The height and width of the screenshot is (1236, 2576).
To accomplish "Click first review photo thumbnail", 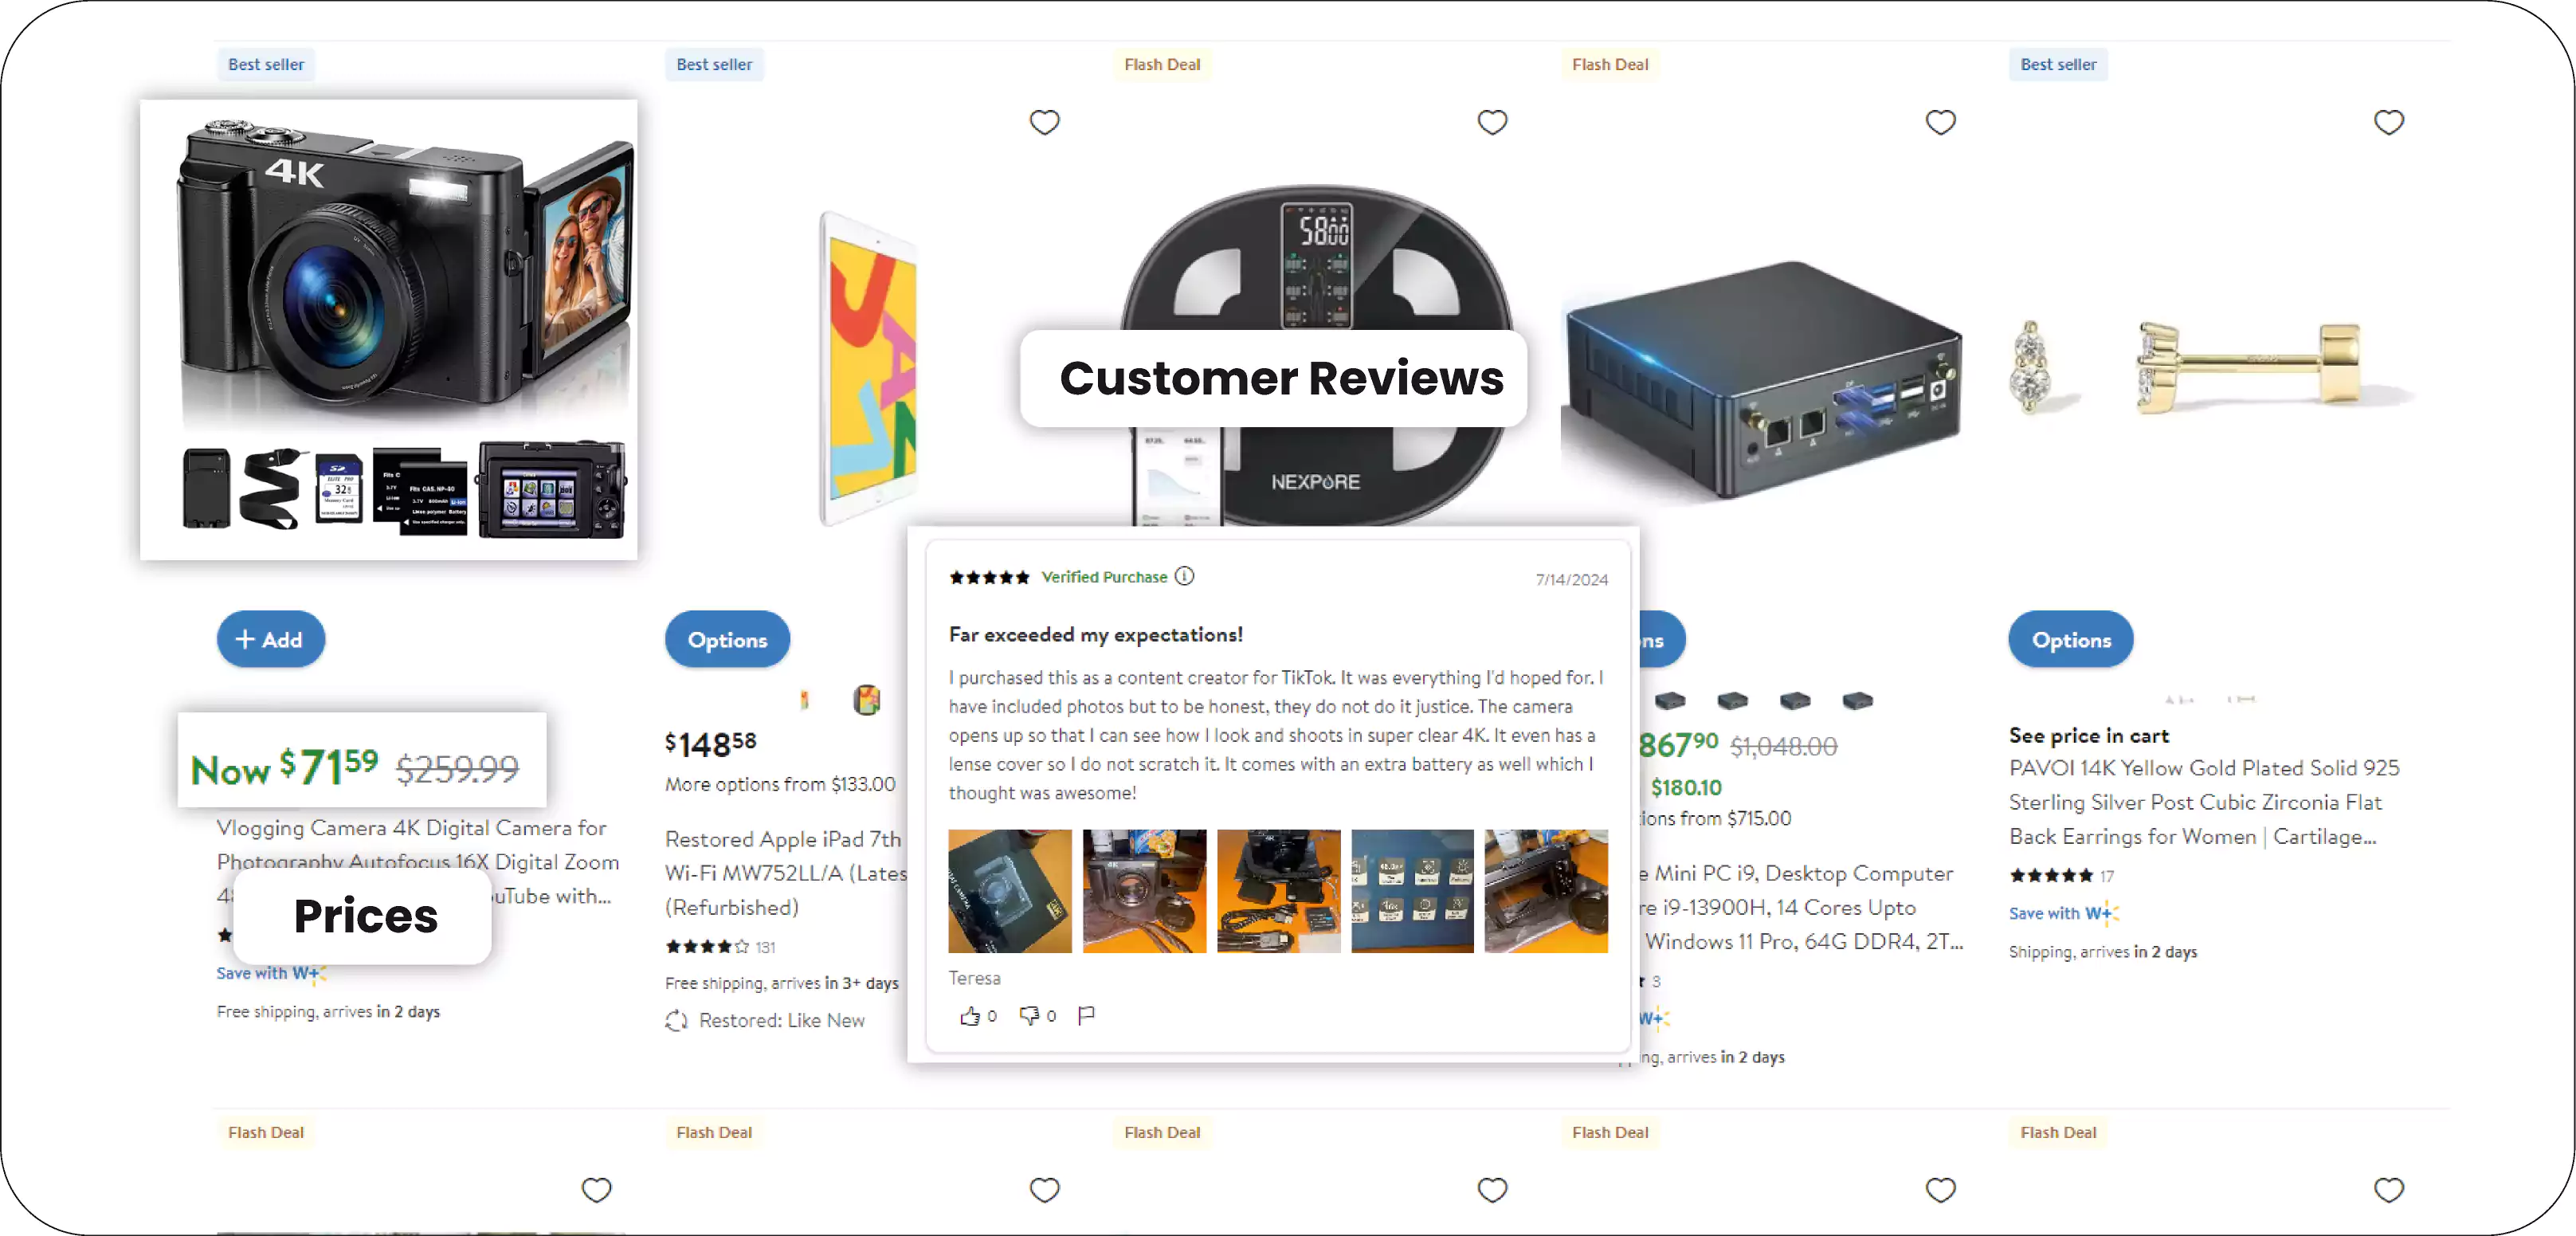I will (x=1009, y=889).
